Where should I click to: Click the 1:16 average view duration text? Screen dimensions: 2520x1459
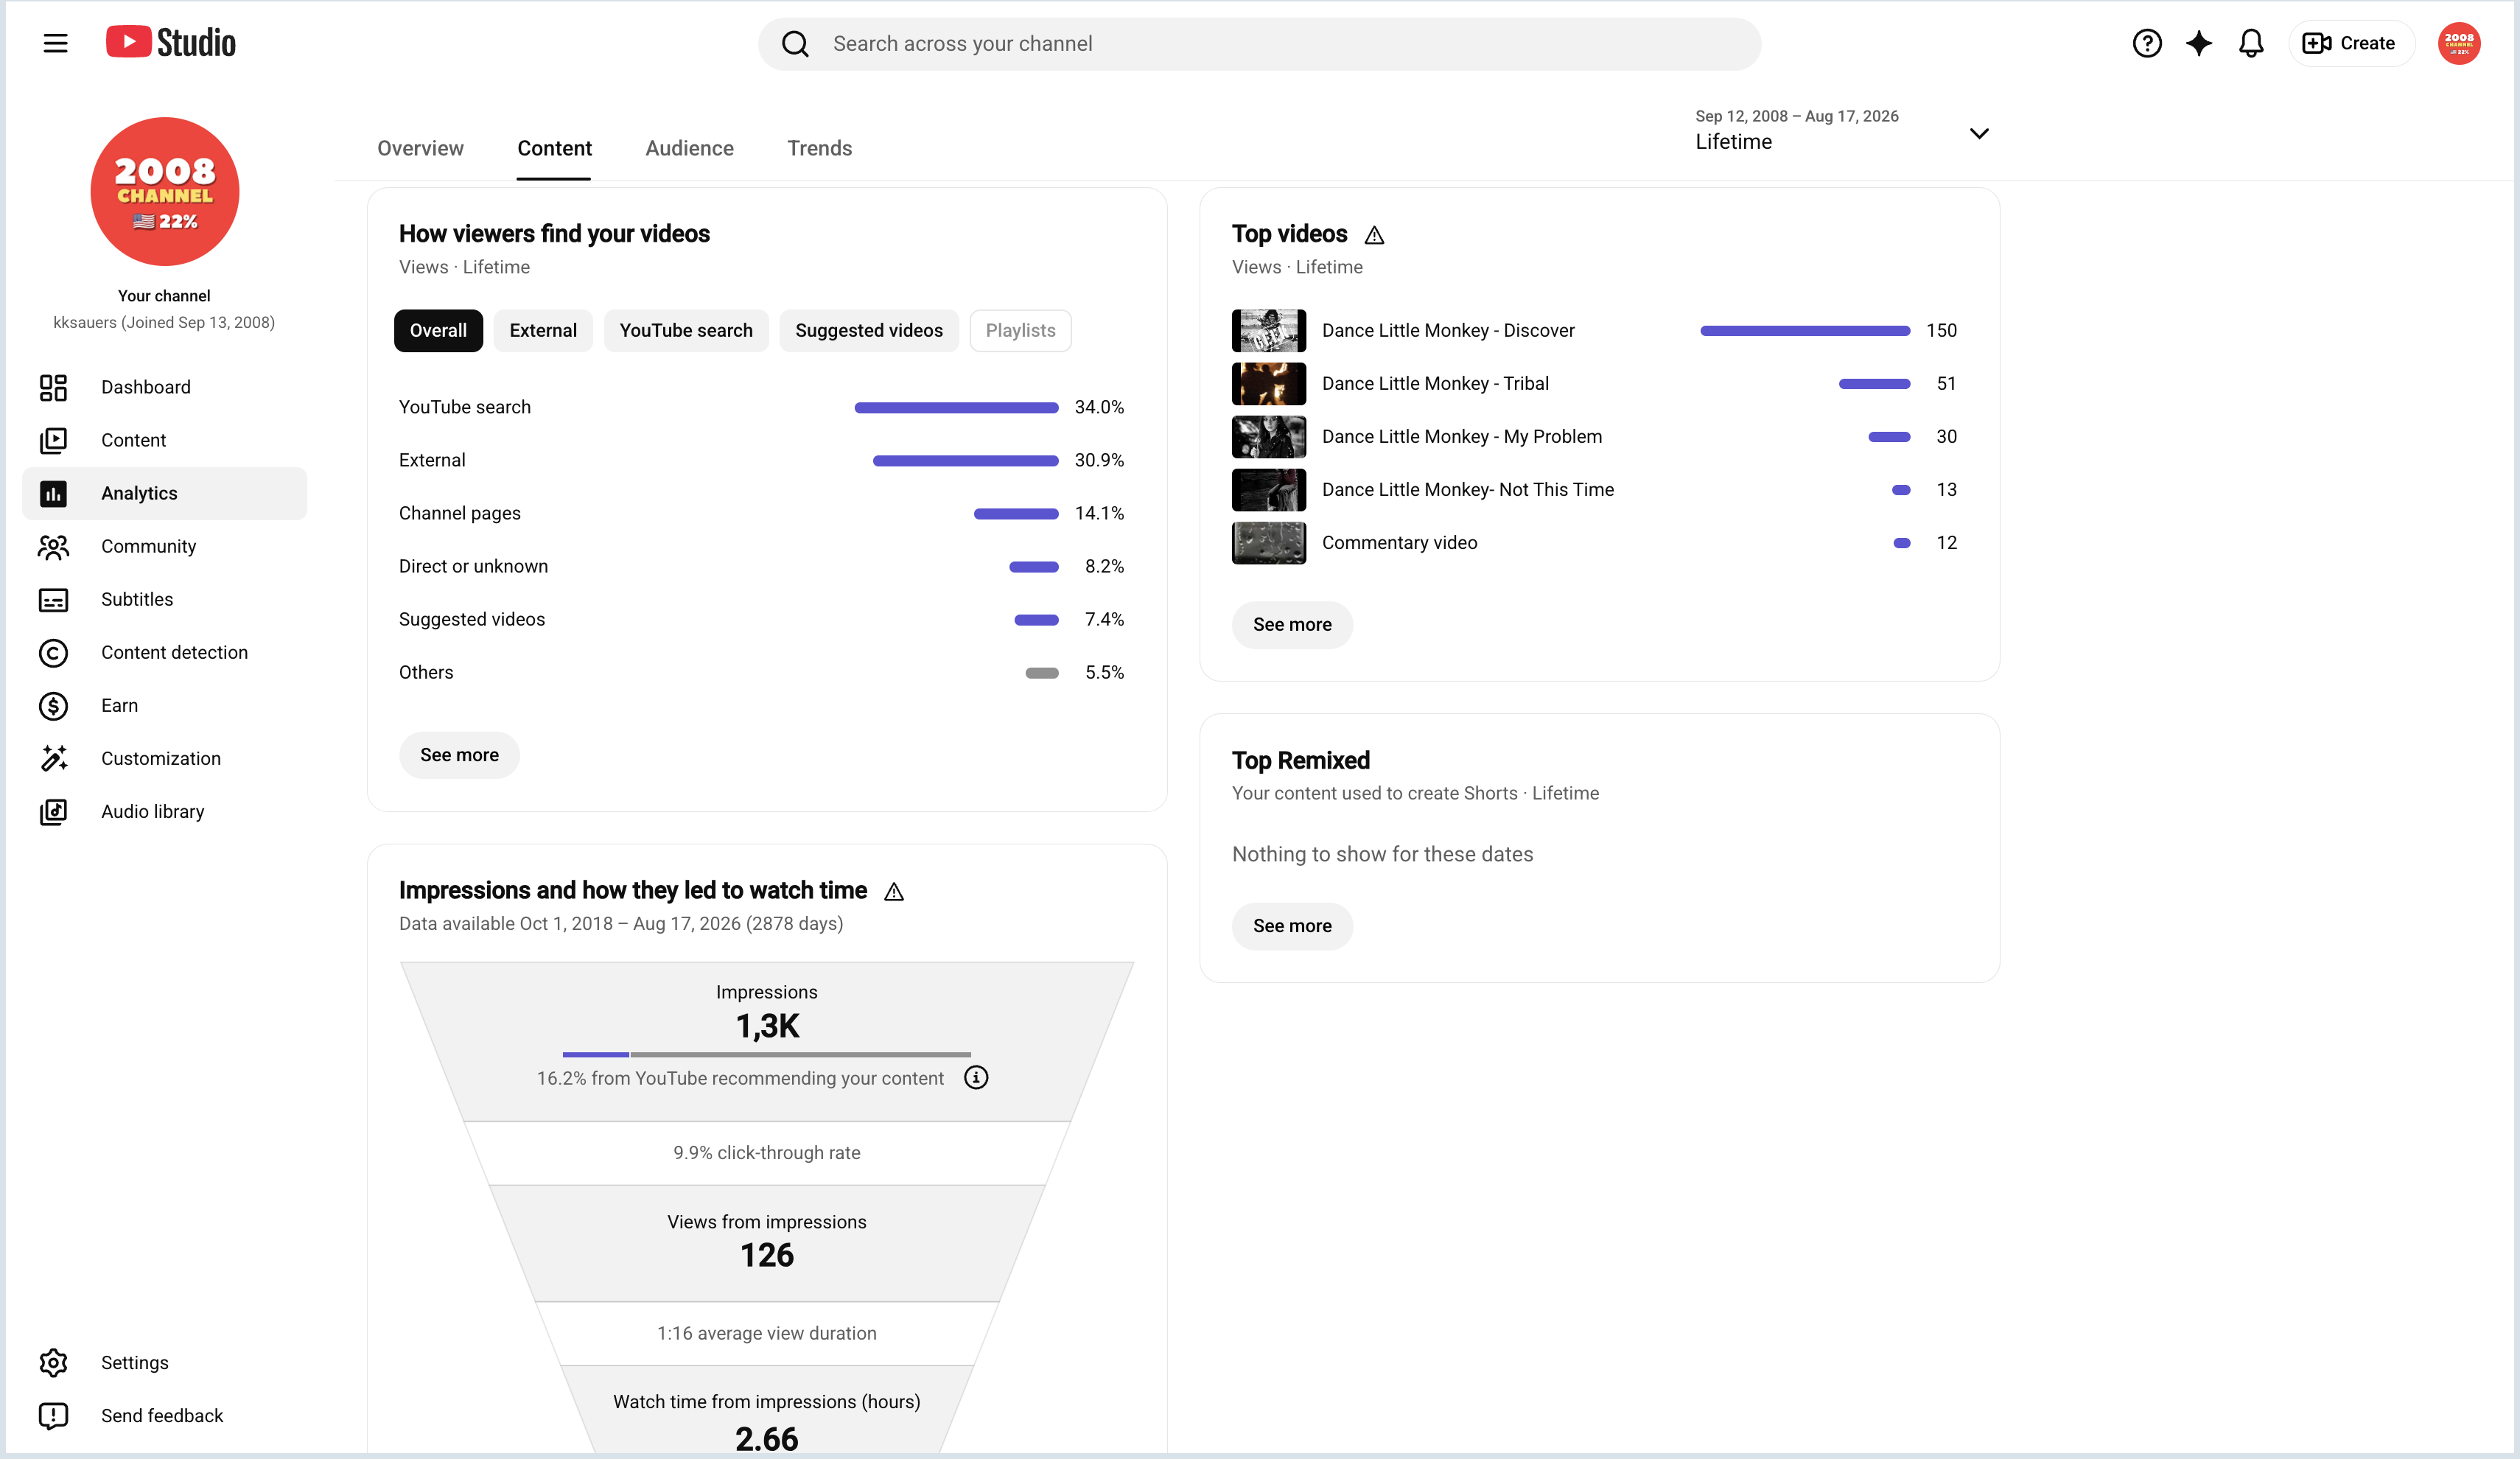767,1334
